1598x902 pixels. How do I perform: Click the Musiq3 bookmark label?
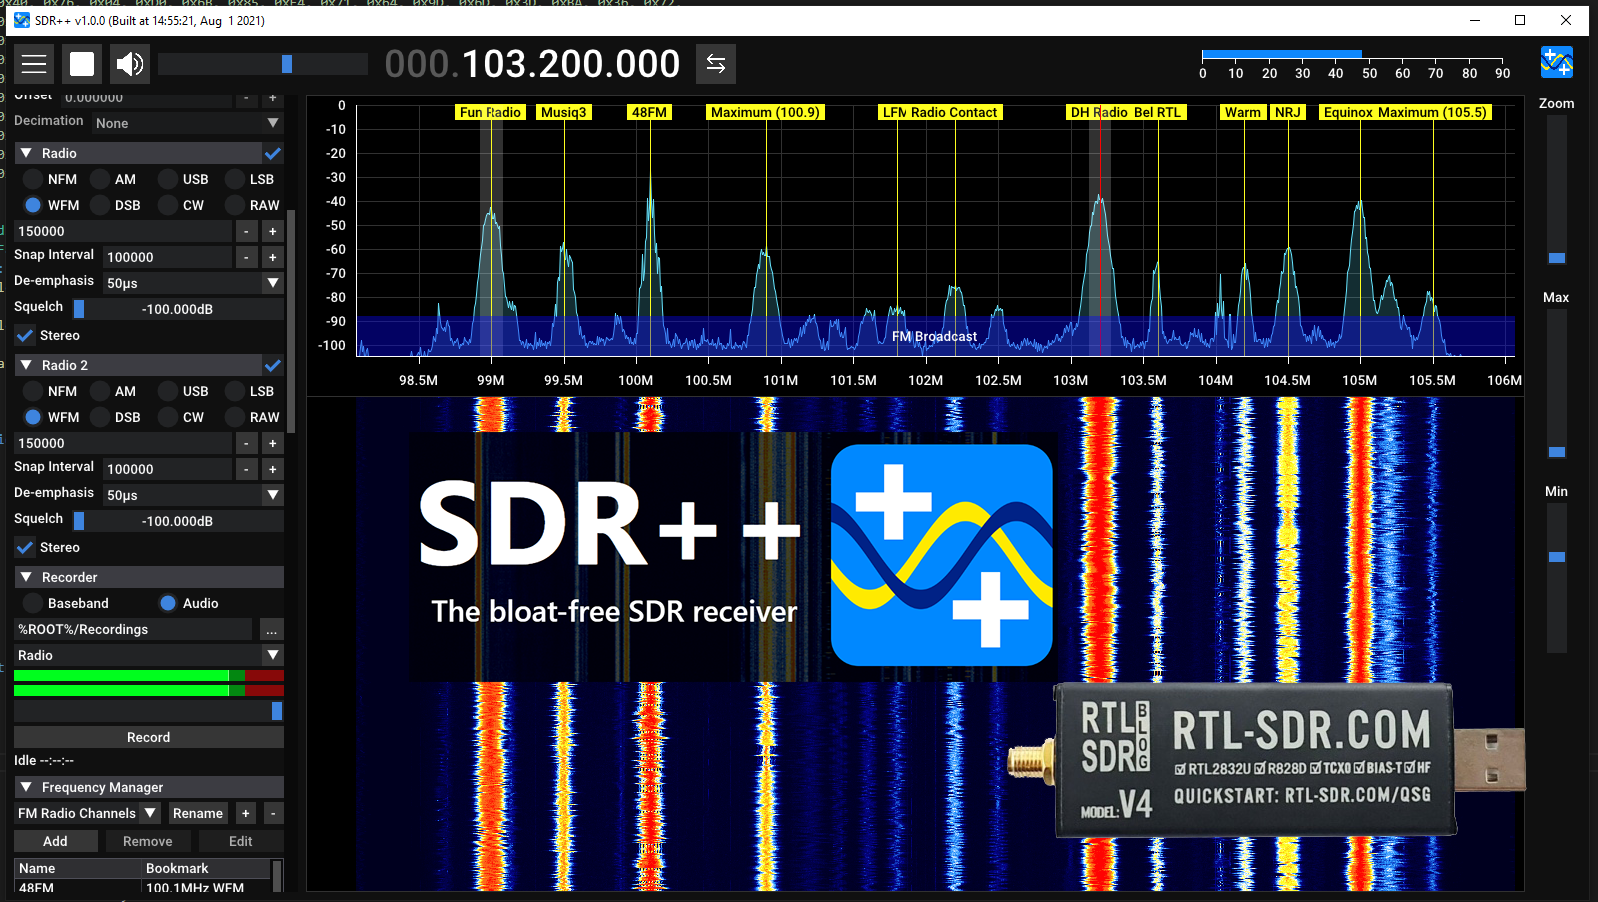tap(564, 112)
